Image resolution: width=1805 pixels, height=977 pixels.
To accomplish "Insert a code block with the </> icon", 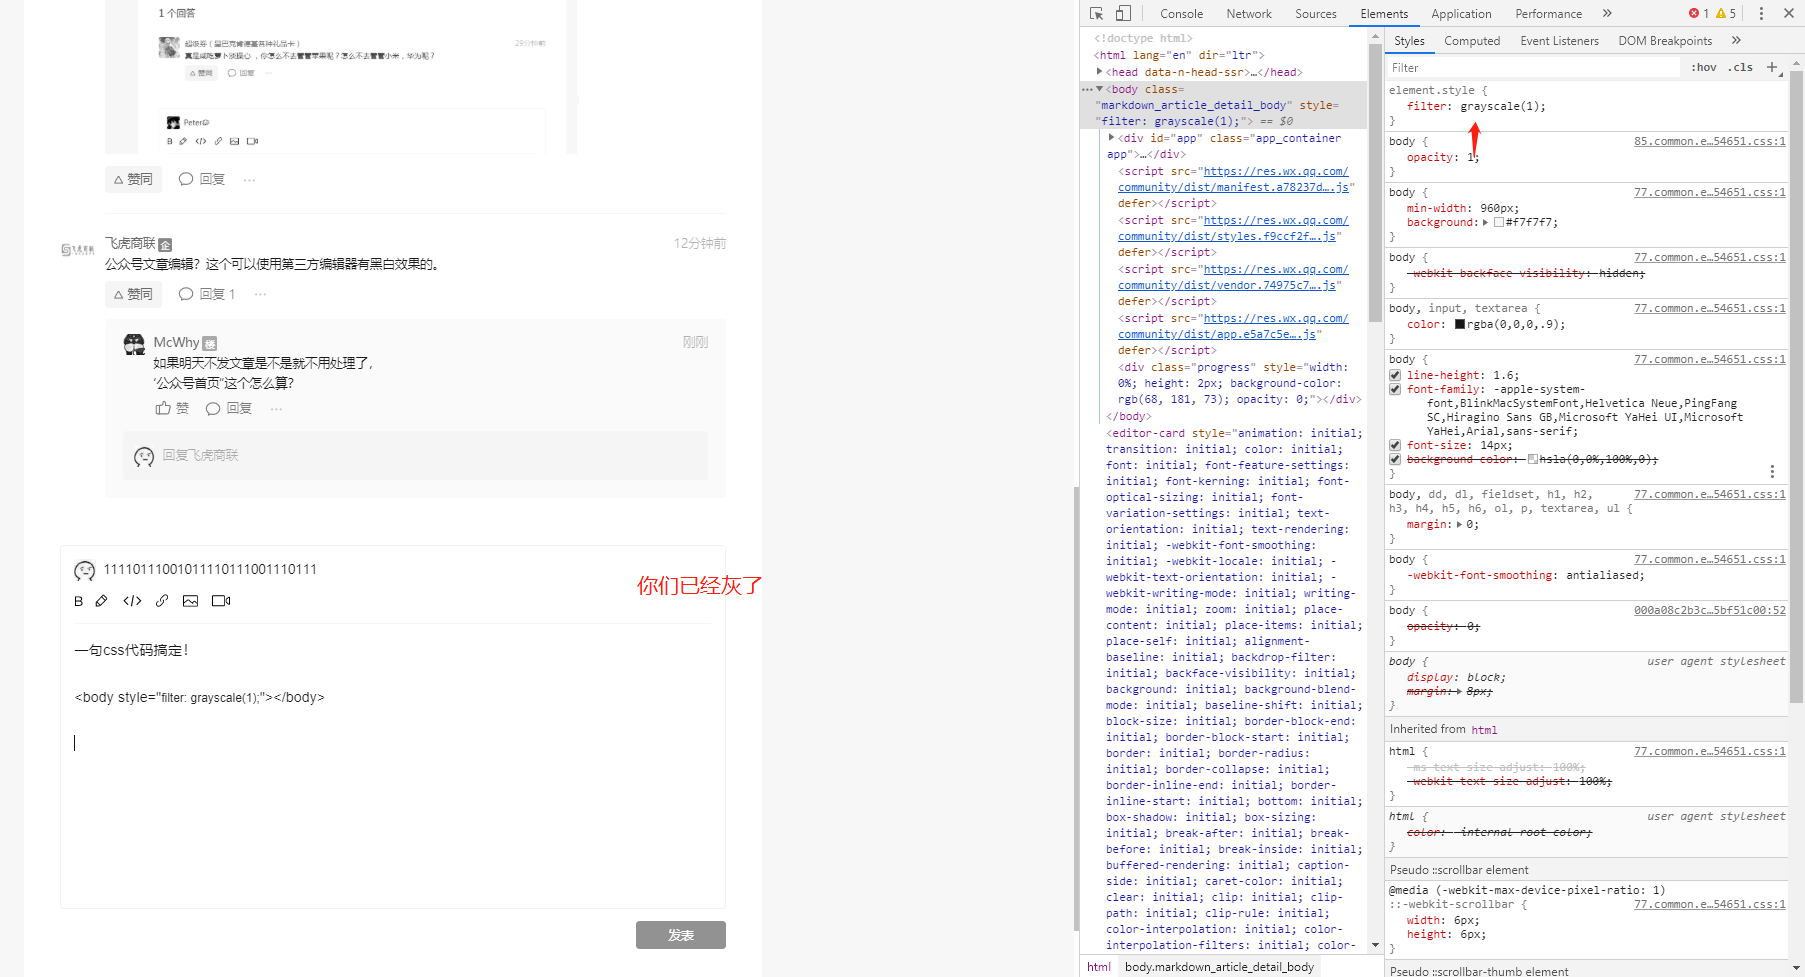I will pos(132,601).
